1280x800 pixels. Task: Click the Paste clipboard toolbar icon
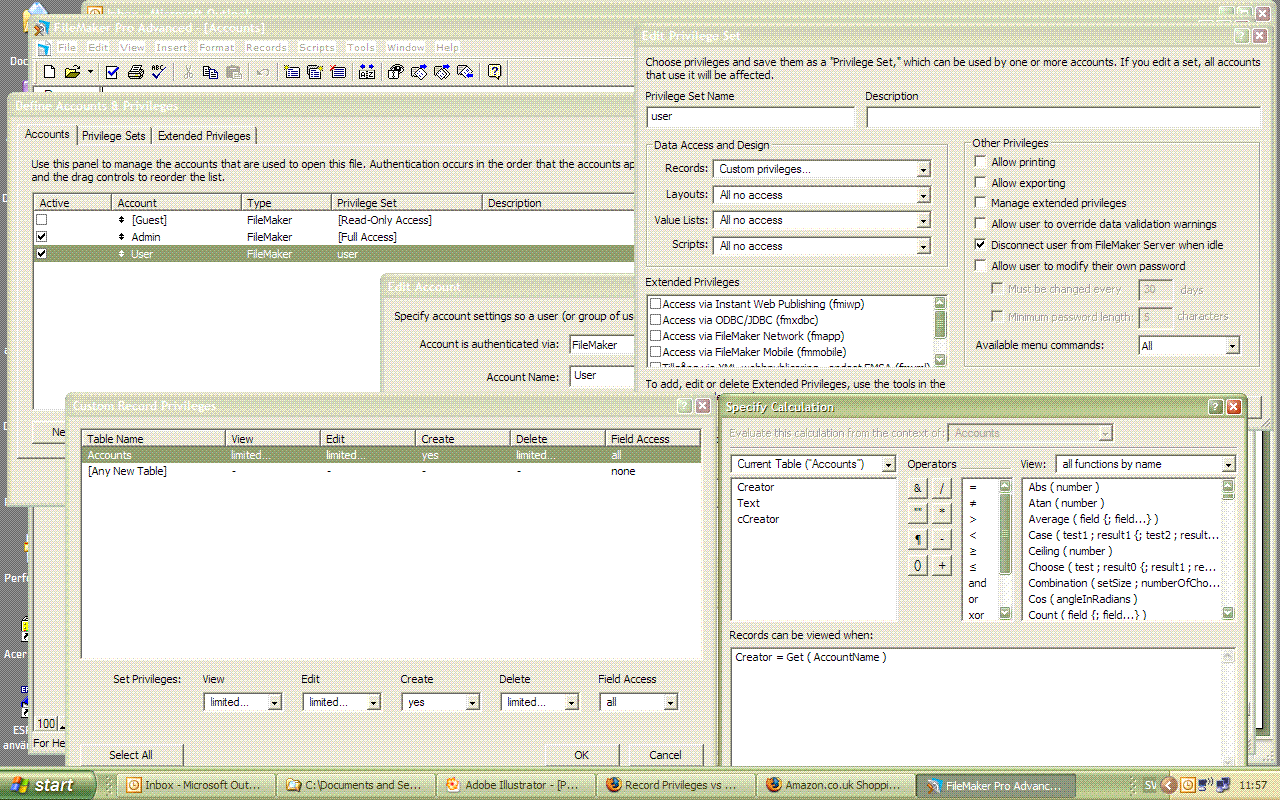(x=233, y=72)
